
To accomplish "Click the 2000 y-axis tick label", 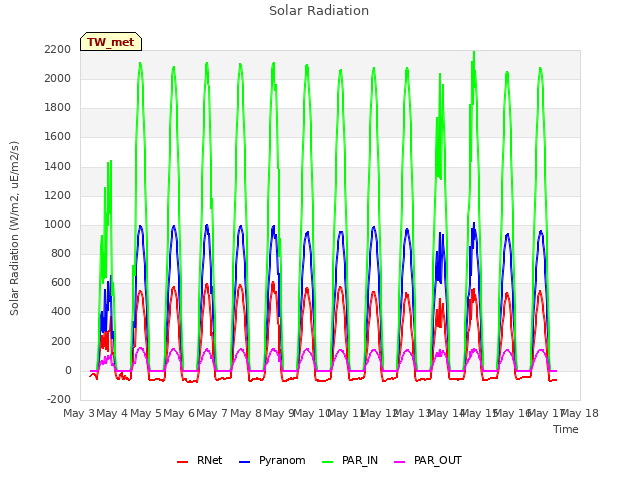I will point(58,78).
